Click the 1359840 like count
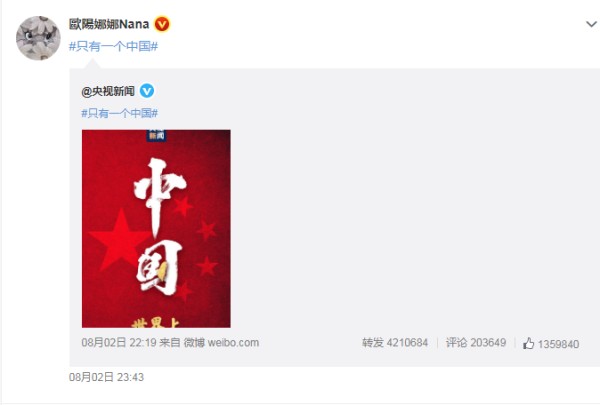600x405 pixels. pyautogui.click(x=558, y=344)
